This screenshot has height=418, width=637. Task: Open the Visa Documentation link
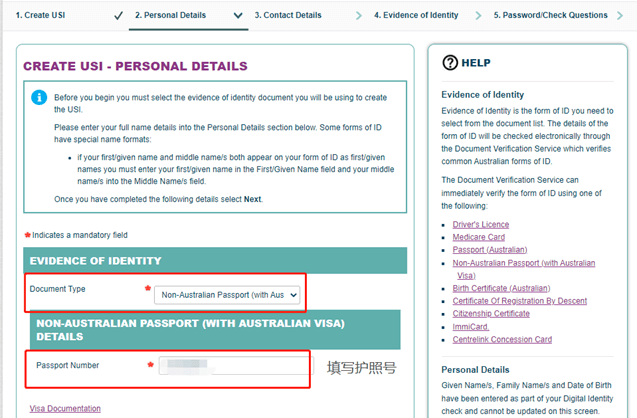tap(65, 409)
